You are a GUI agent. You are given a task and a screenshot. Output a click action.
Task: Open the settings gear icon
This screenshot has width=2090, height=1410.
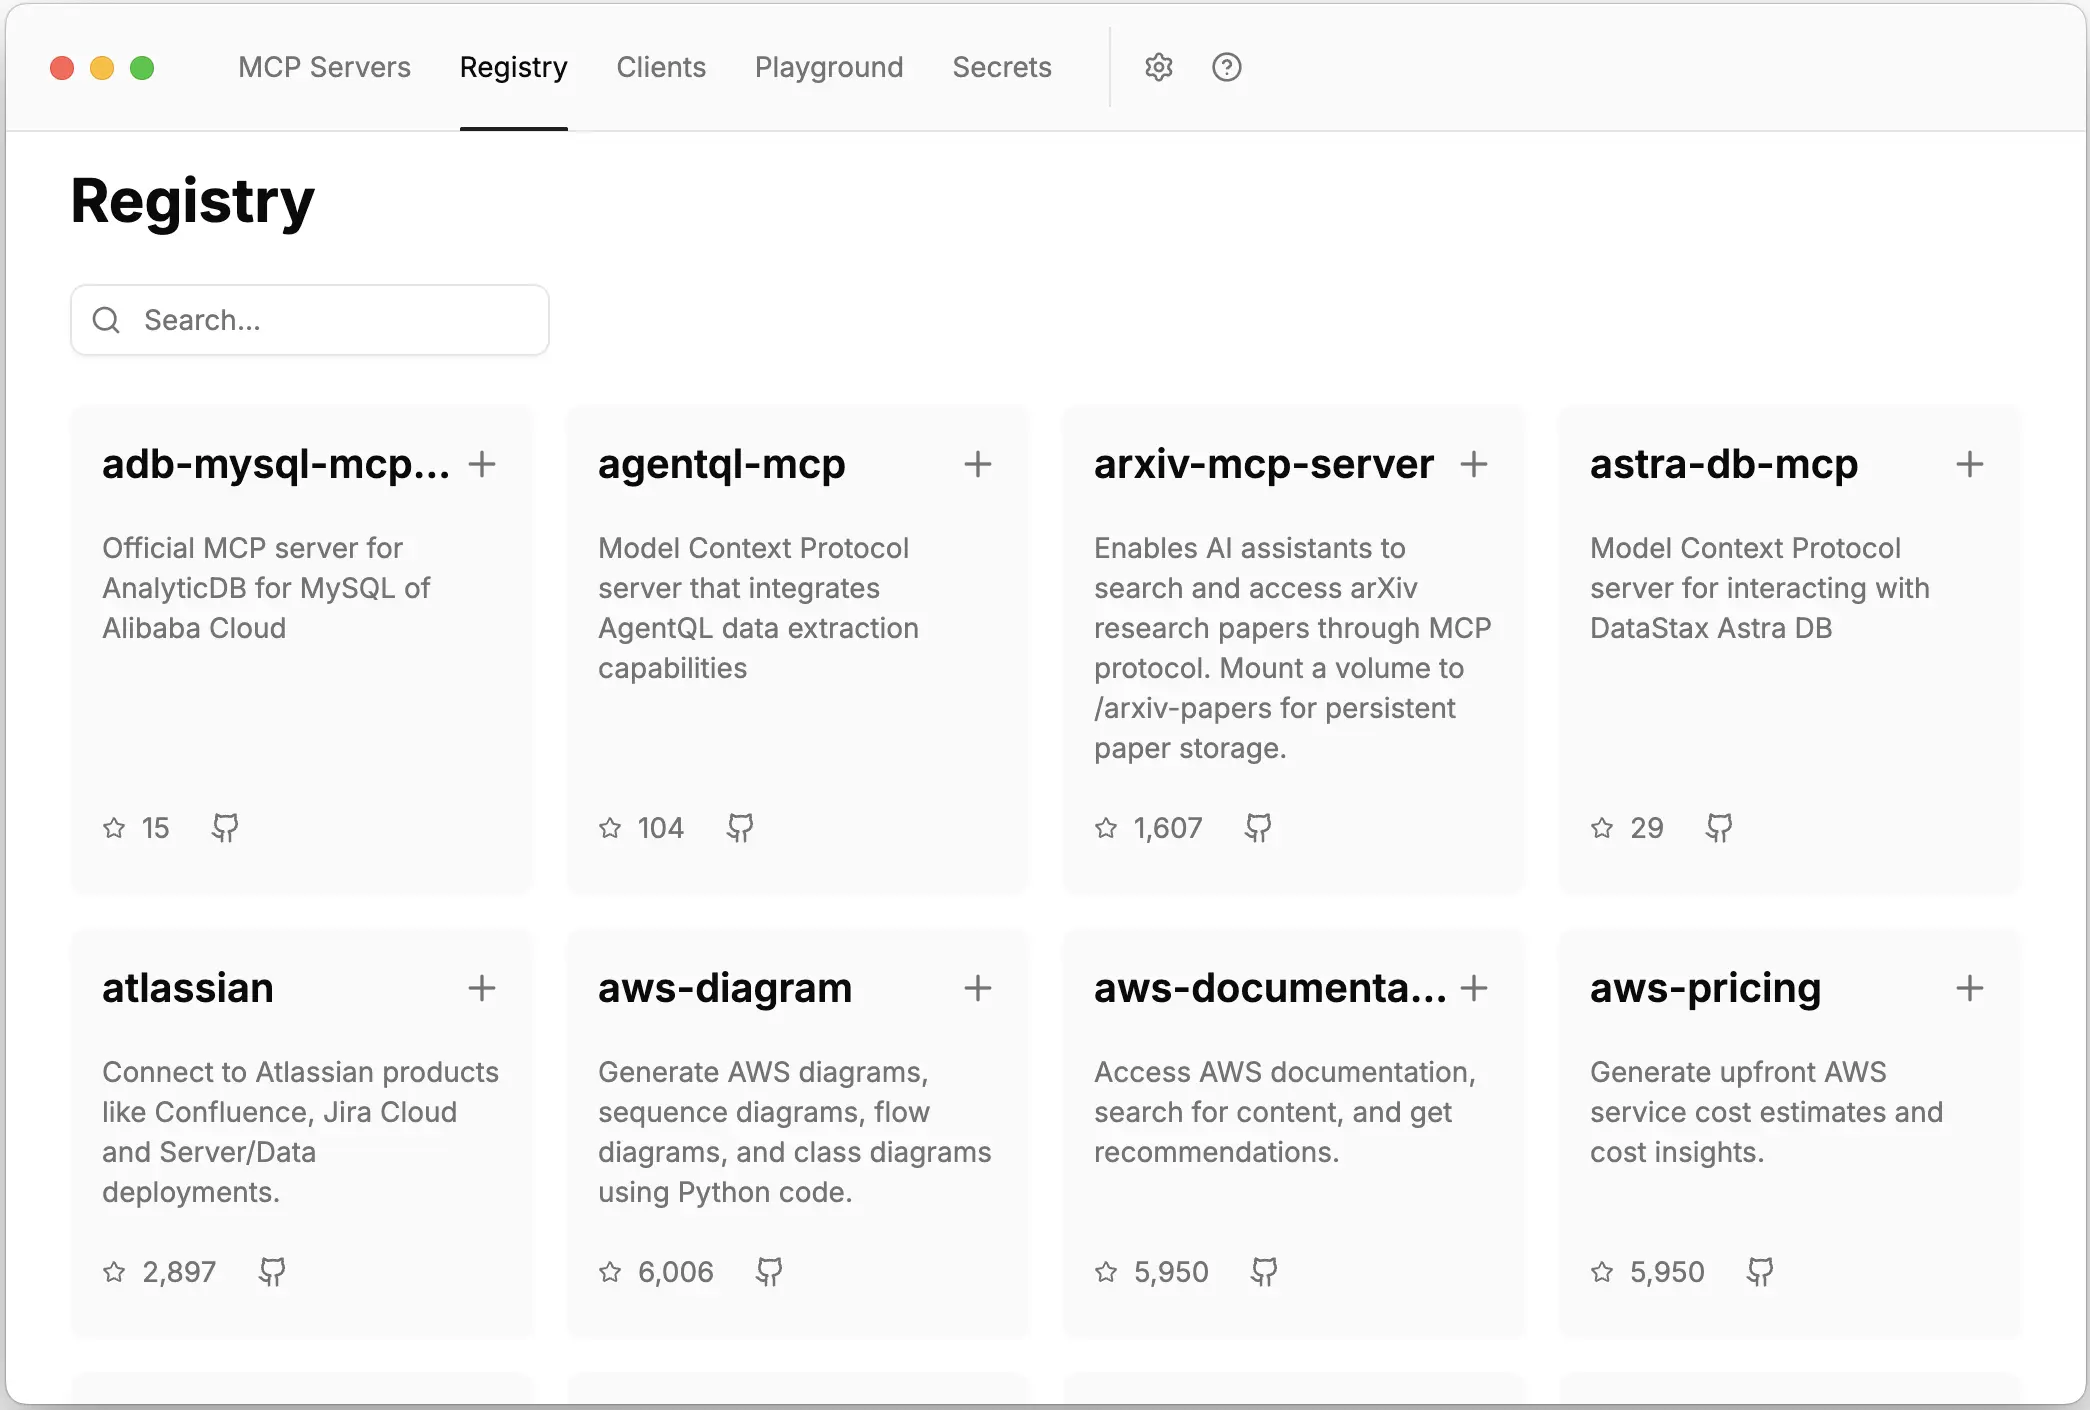coord(1158,67)
